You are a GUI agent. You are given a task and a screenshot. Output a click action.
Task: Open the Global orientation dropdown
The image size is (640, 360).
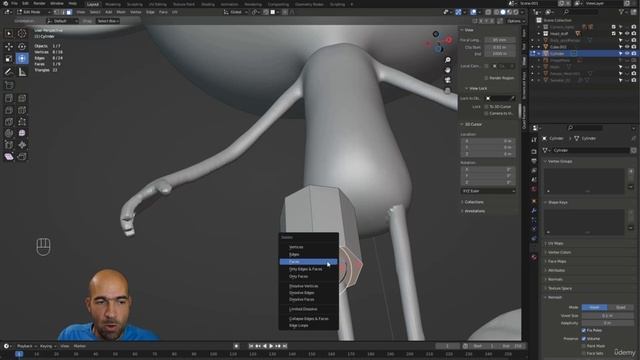click(236, 12)
